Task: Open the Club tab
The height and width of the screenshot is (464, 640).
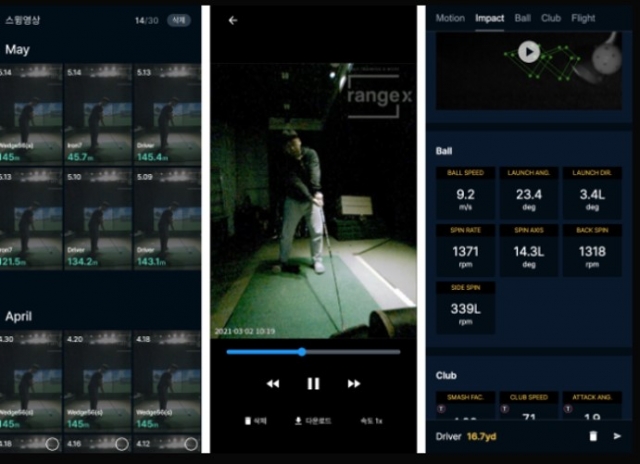Action: [x=551, y=18]
